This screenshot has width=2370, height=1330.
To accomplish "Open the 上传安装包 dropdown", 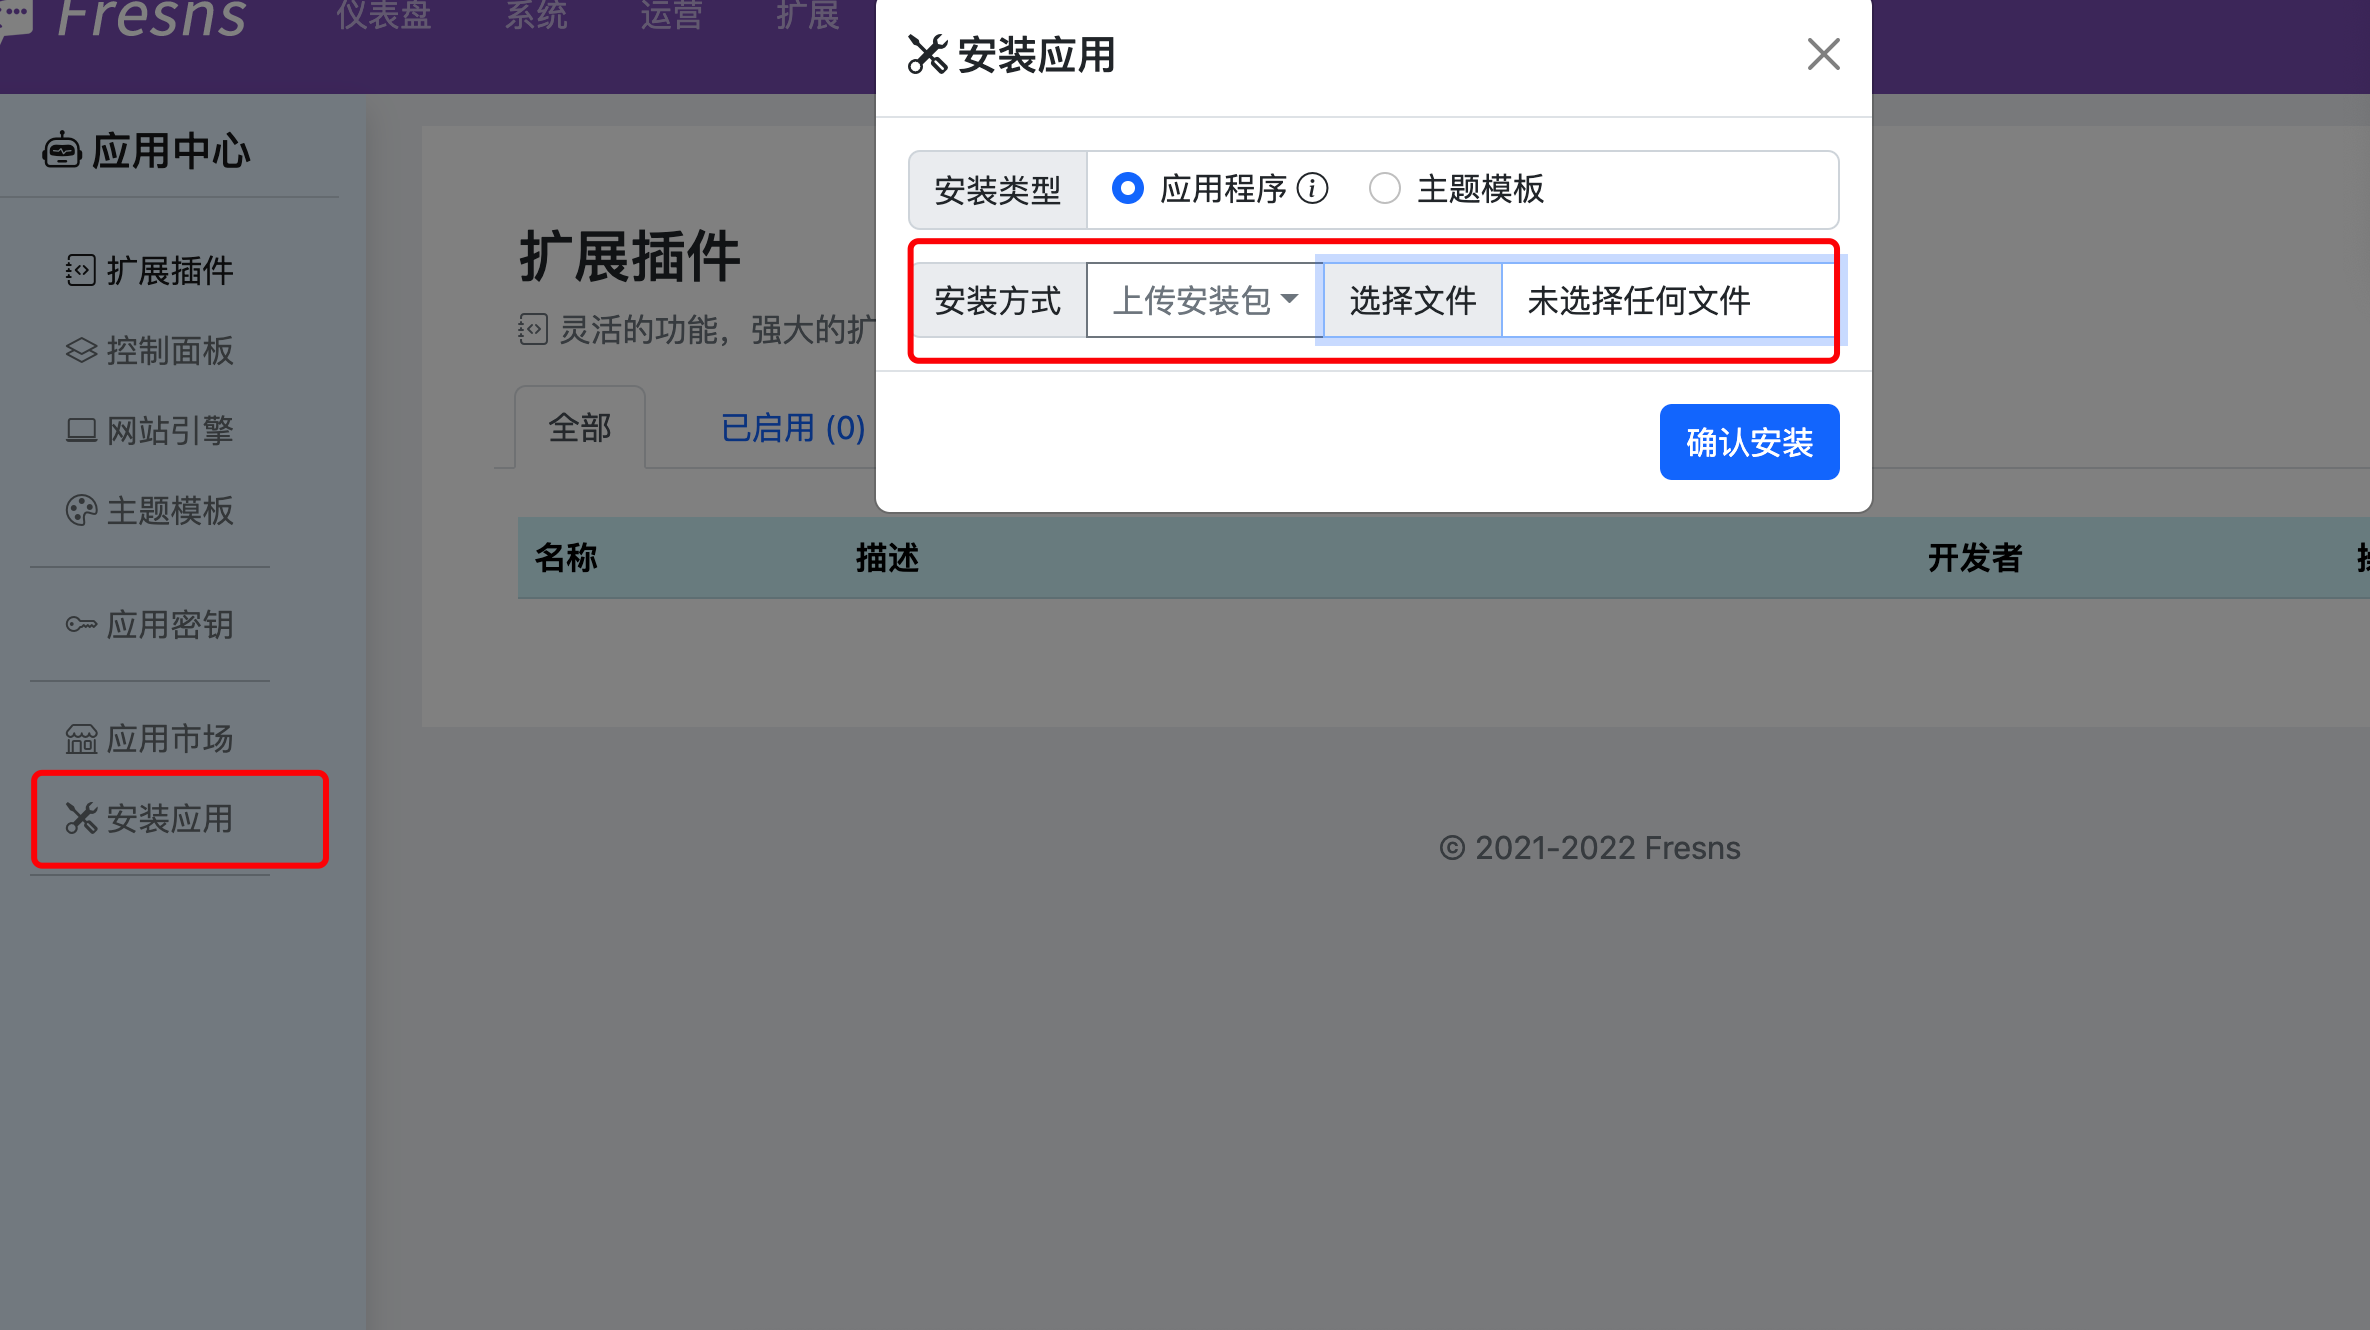I will click(1205, 300).
